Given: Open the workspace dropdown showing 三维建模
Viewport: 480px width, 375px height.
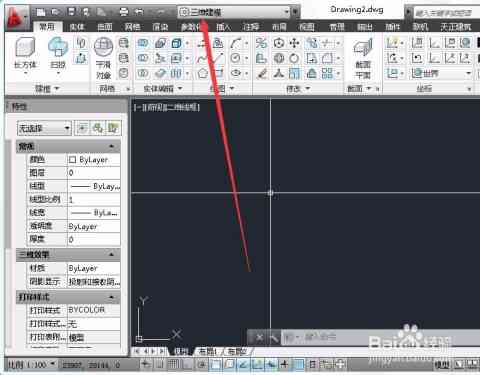Looking at the screenshot, I should [234, 12].
